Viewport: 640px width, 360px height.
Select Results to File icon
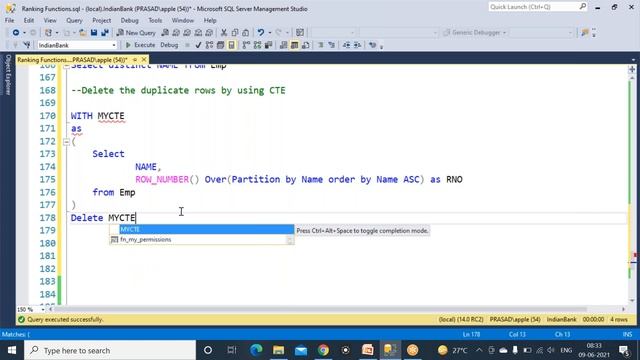(305, 45)
